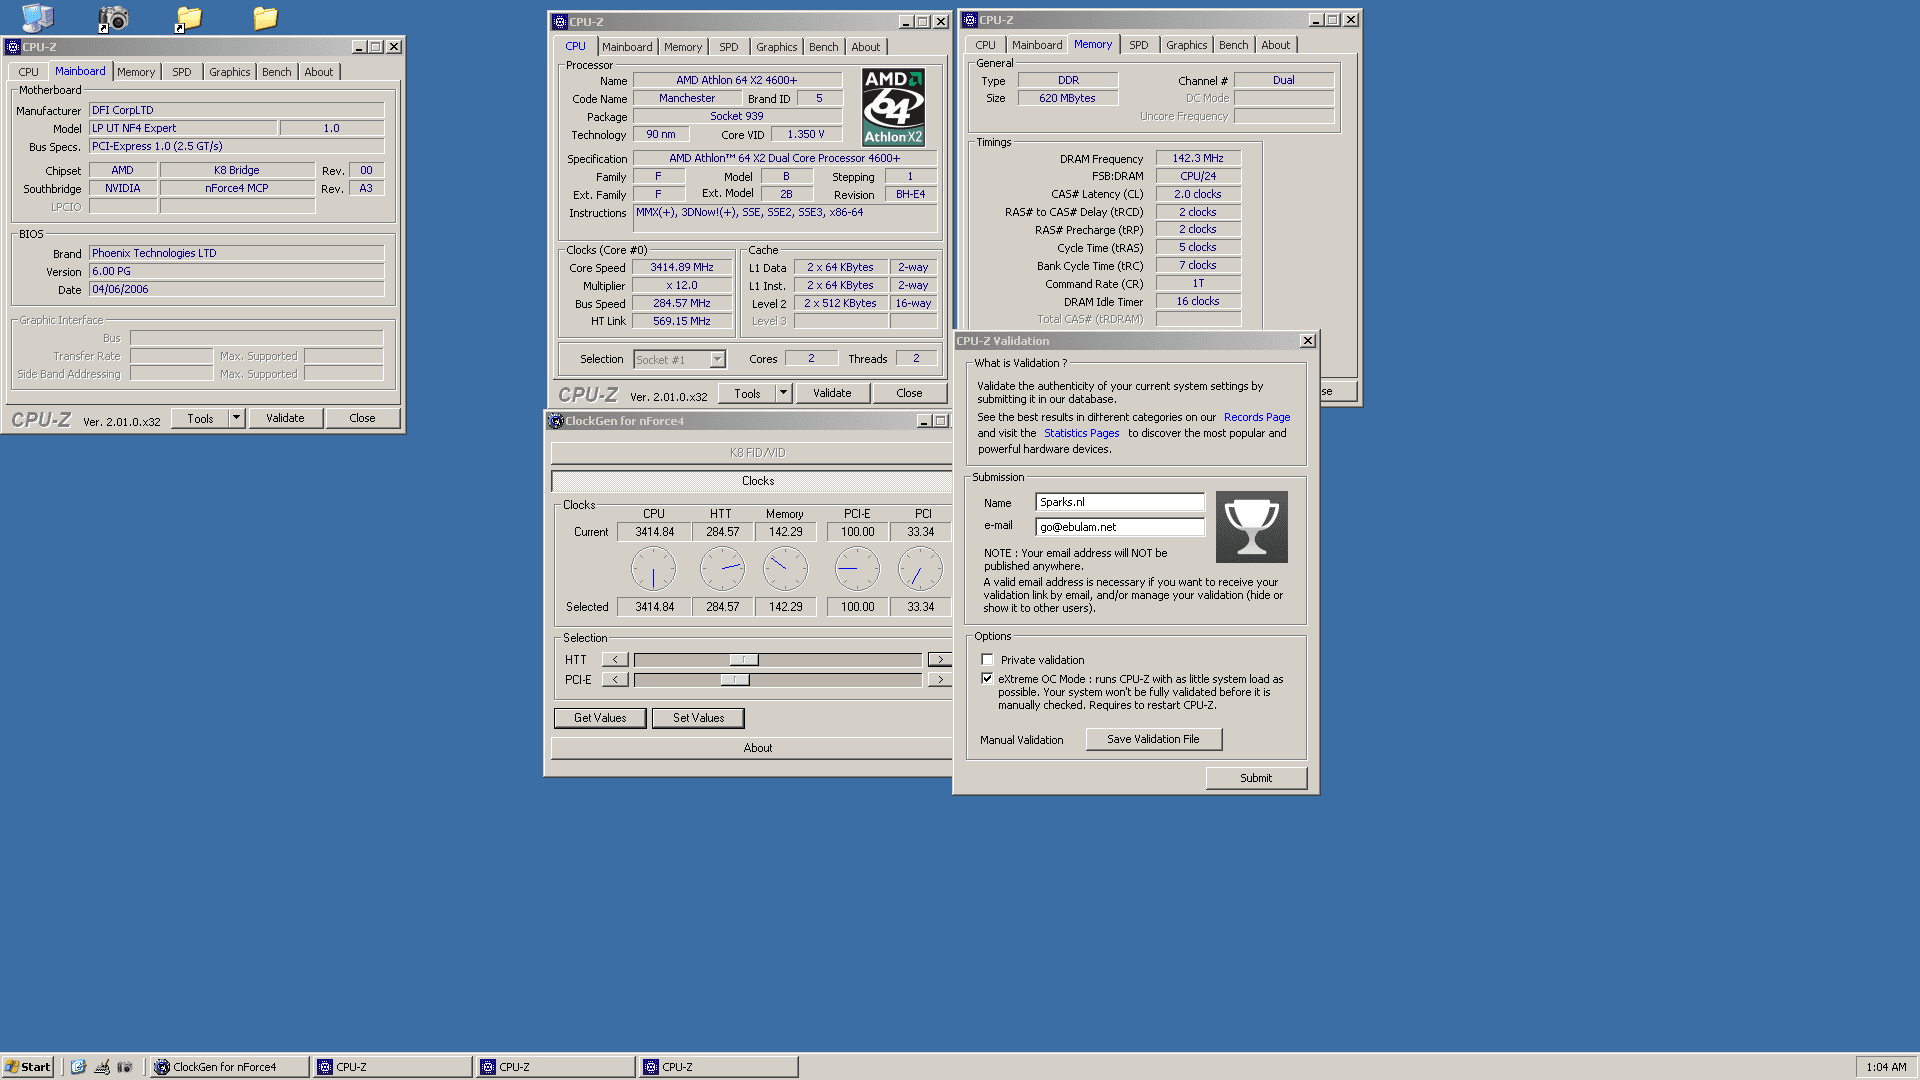
Task: Expand Tools dropdown arrow in the CPU-tab CPU-Z window
Action: tap(784, 393)
